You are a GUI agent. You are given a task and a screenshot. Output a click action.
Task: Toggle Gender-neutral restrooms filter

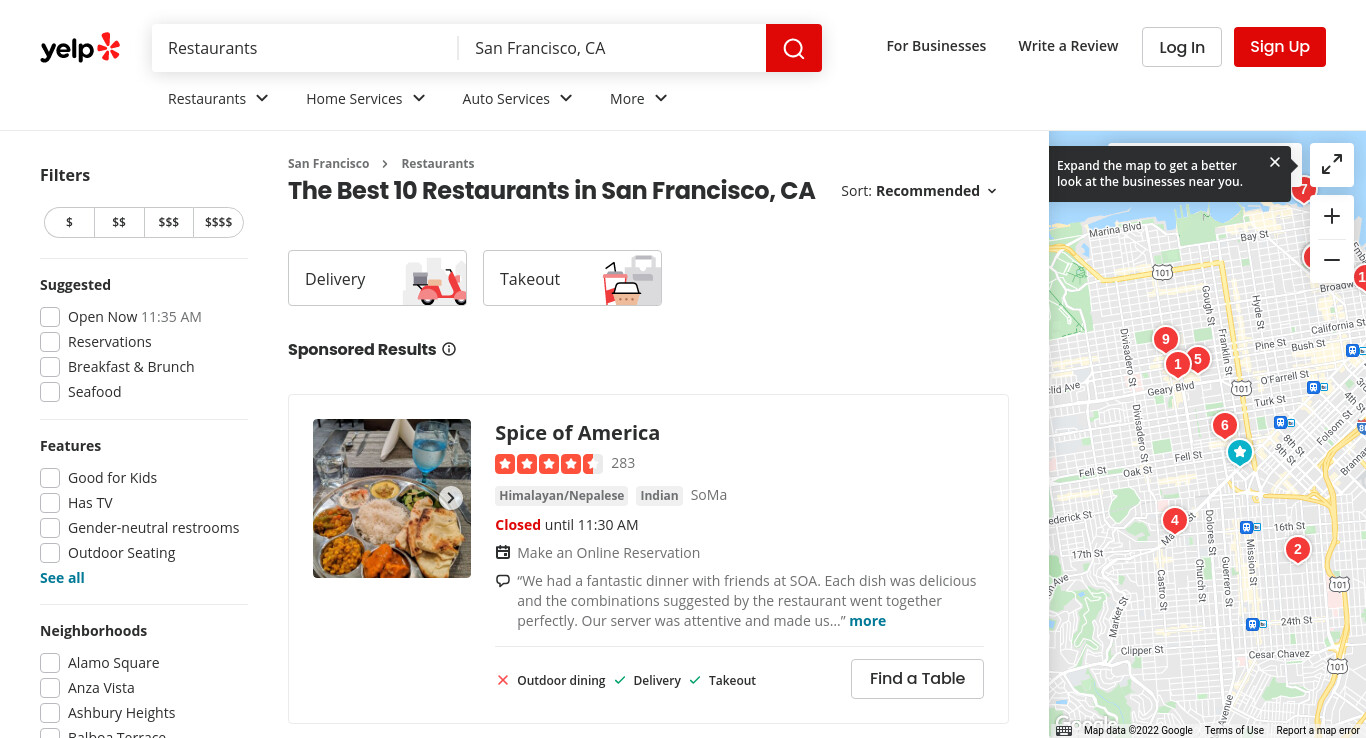(x=50, y=528)
